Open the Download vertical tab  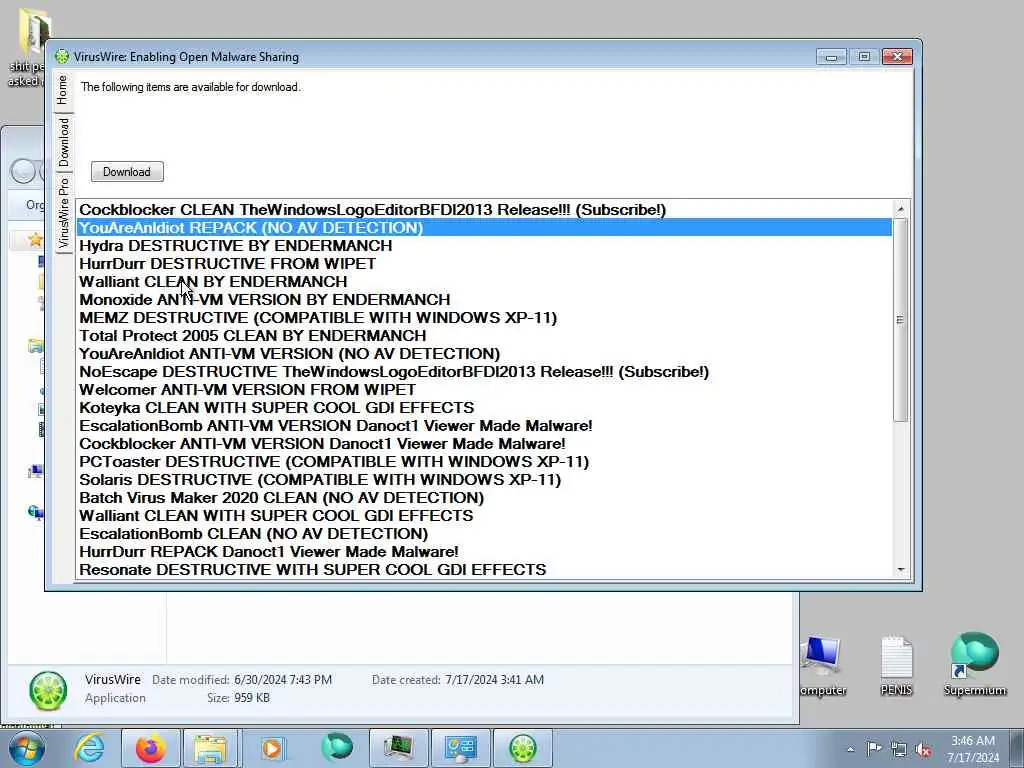(63, 142)
